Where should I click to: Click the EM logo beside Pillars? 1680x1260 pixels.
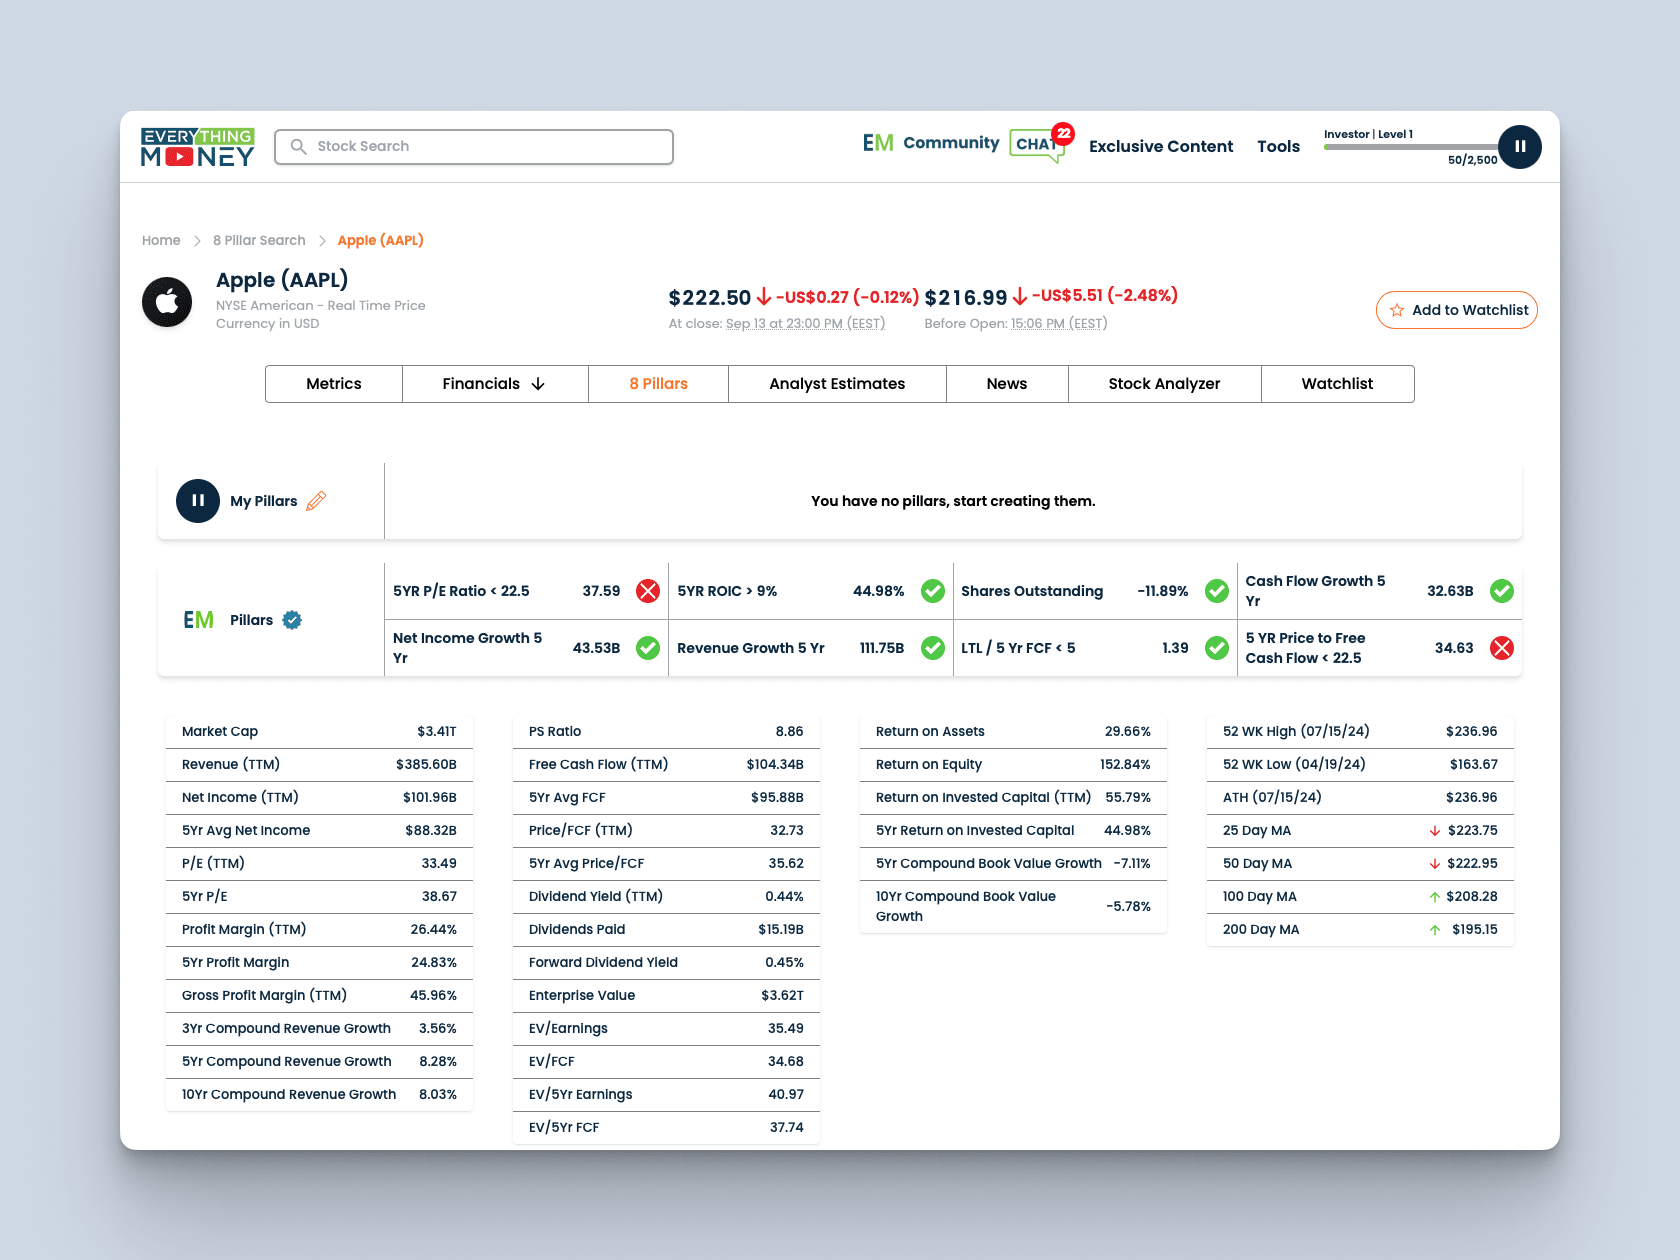point(199,620)
